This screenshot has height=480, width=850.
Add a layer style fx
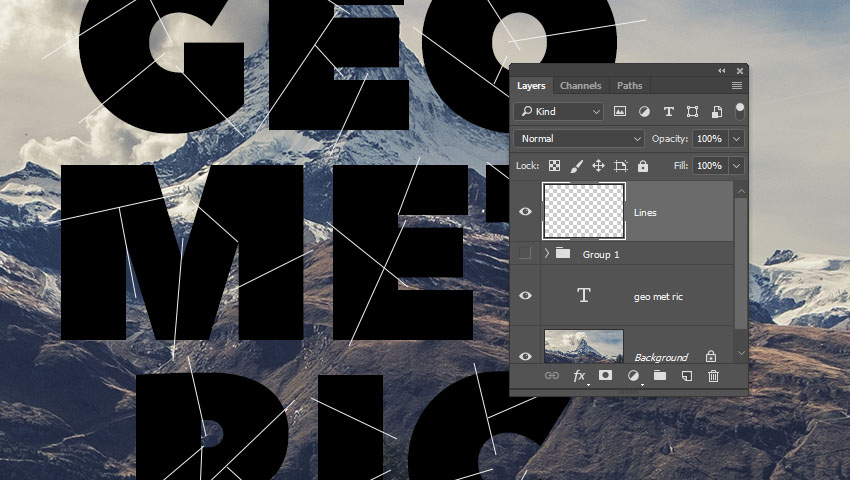tap(579, 376)
